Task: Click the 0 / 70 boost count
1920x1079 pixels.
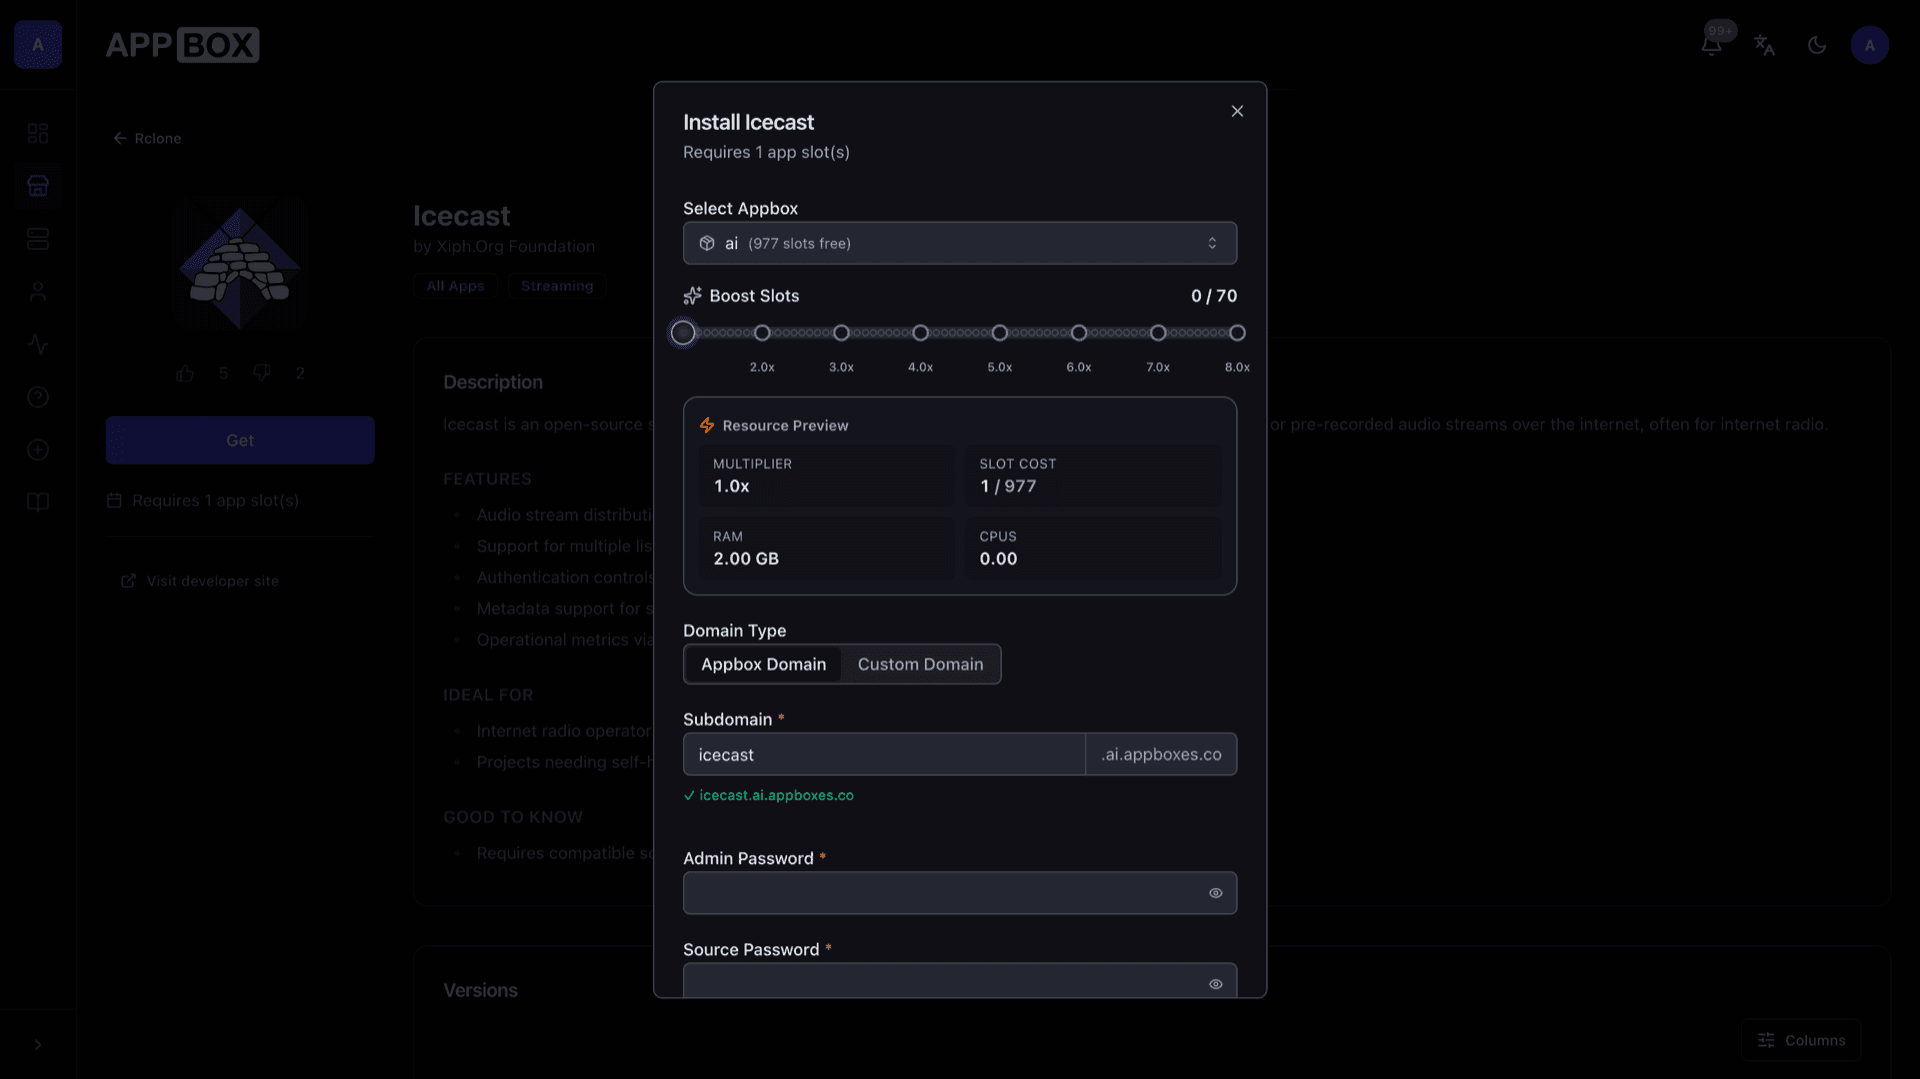Action: 1214,296
